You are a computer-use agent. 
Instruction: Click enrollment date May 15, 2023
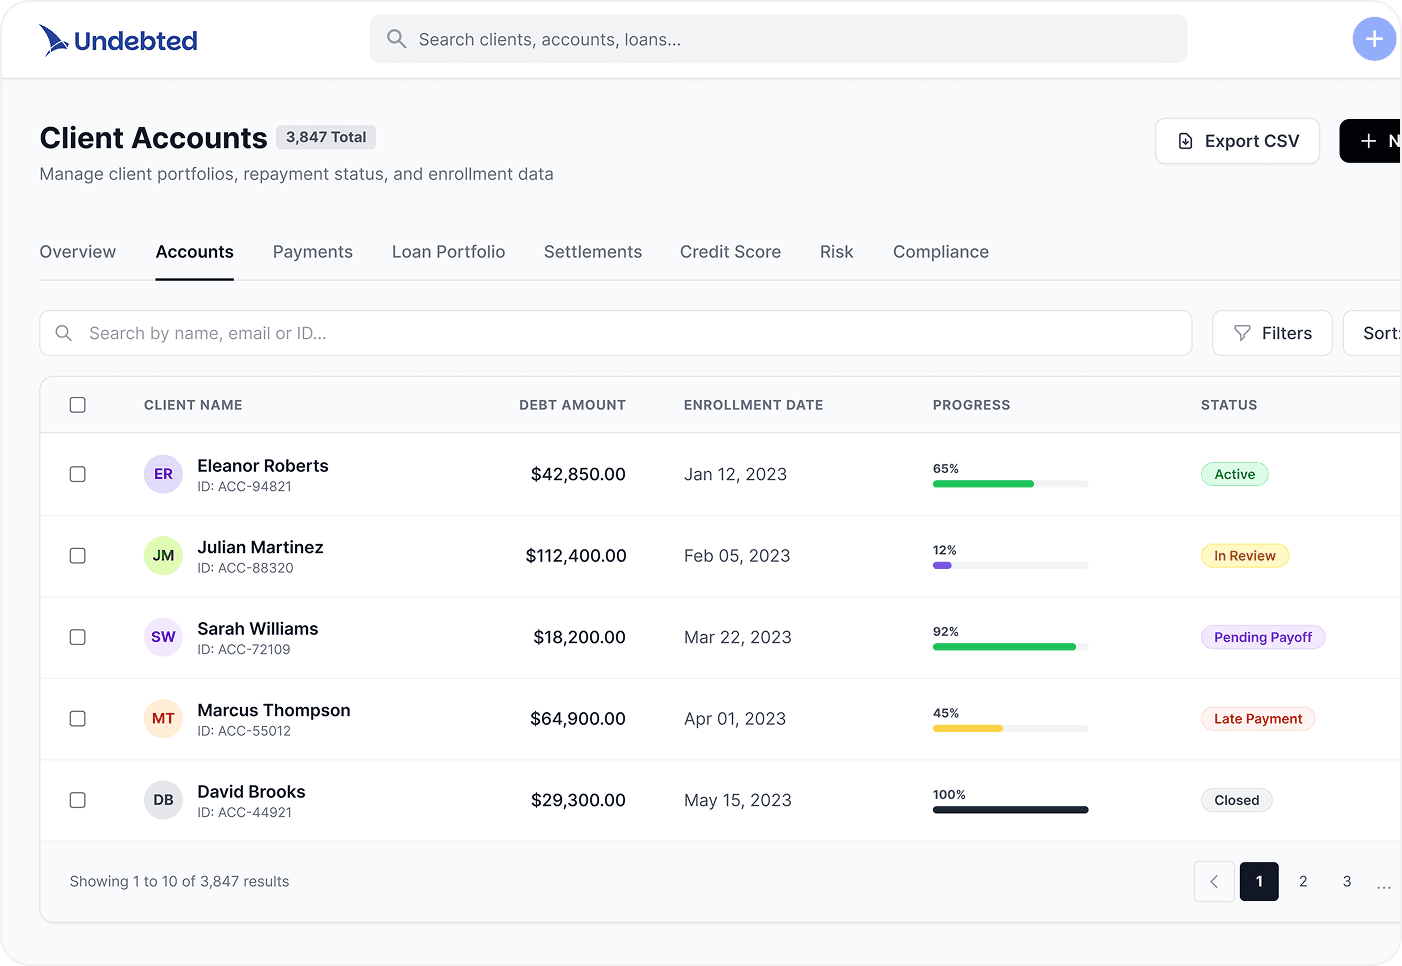point(738,800)
